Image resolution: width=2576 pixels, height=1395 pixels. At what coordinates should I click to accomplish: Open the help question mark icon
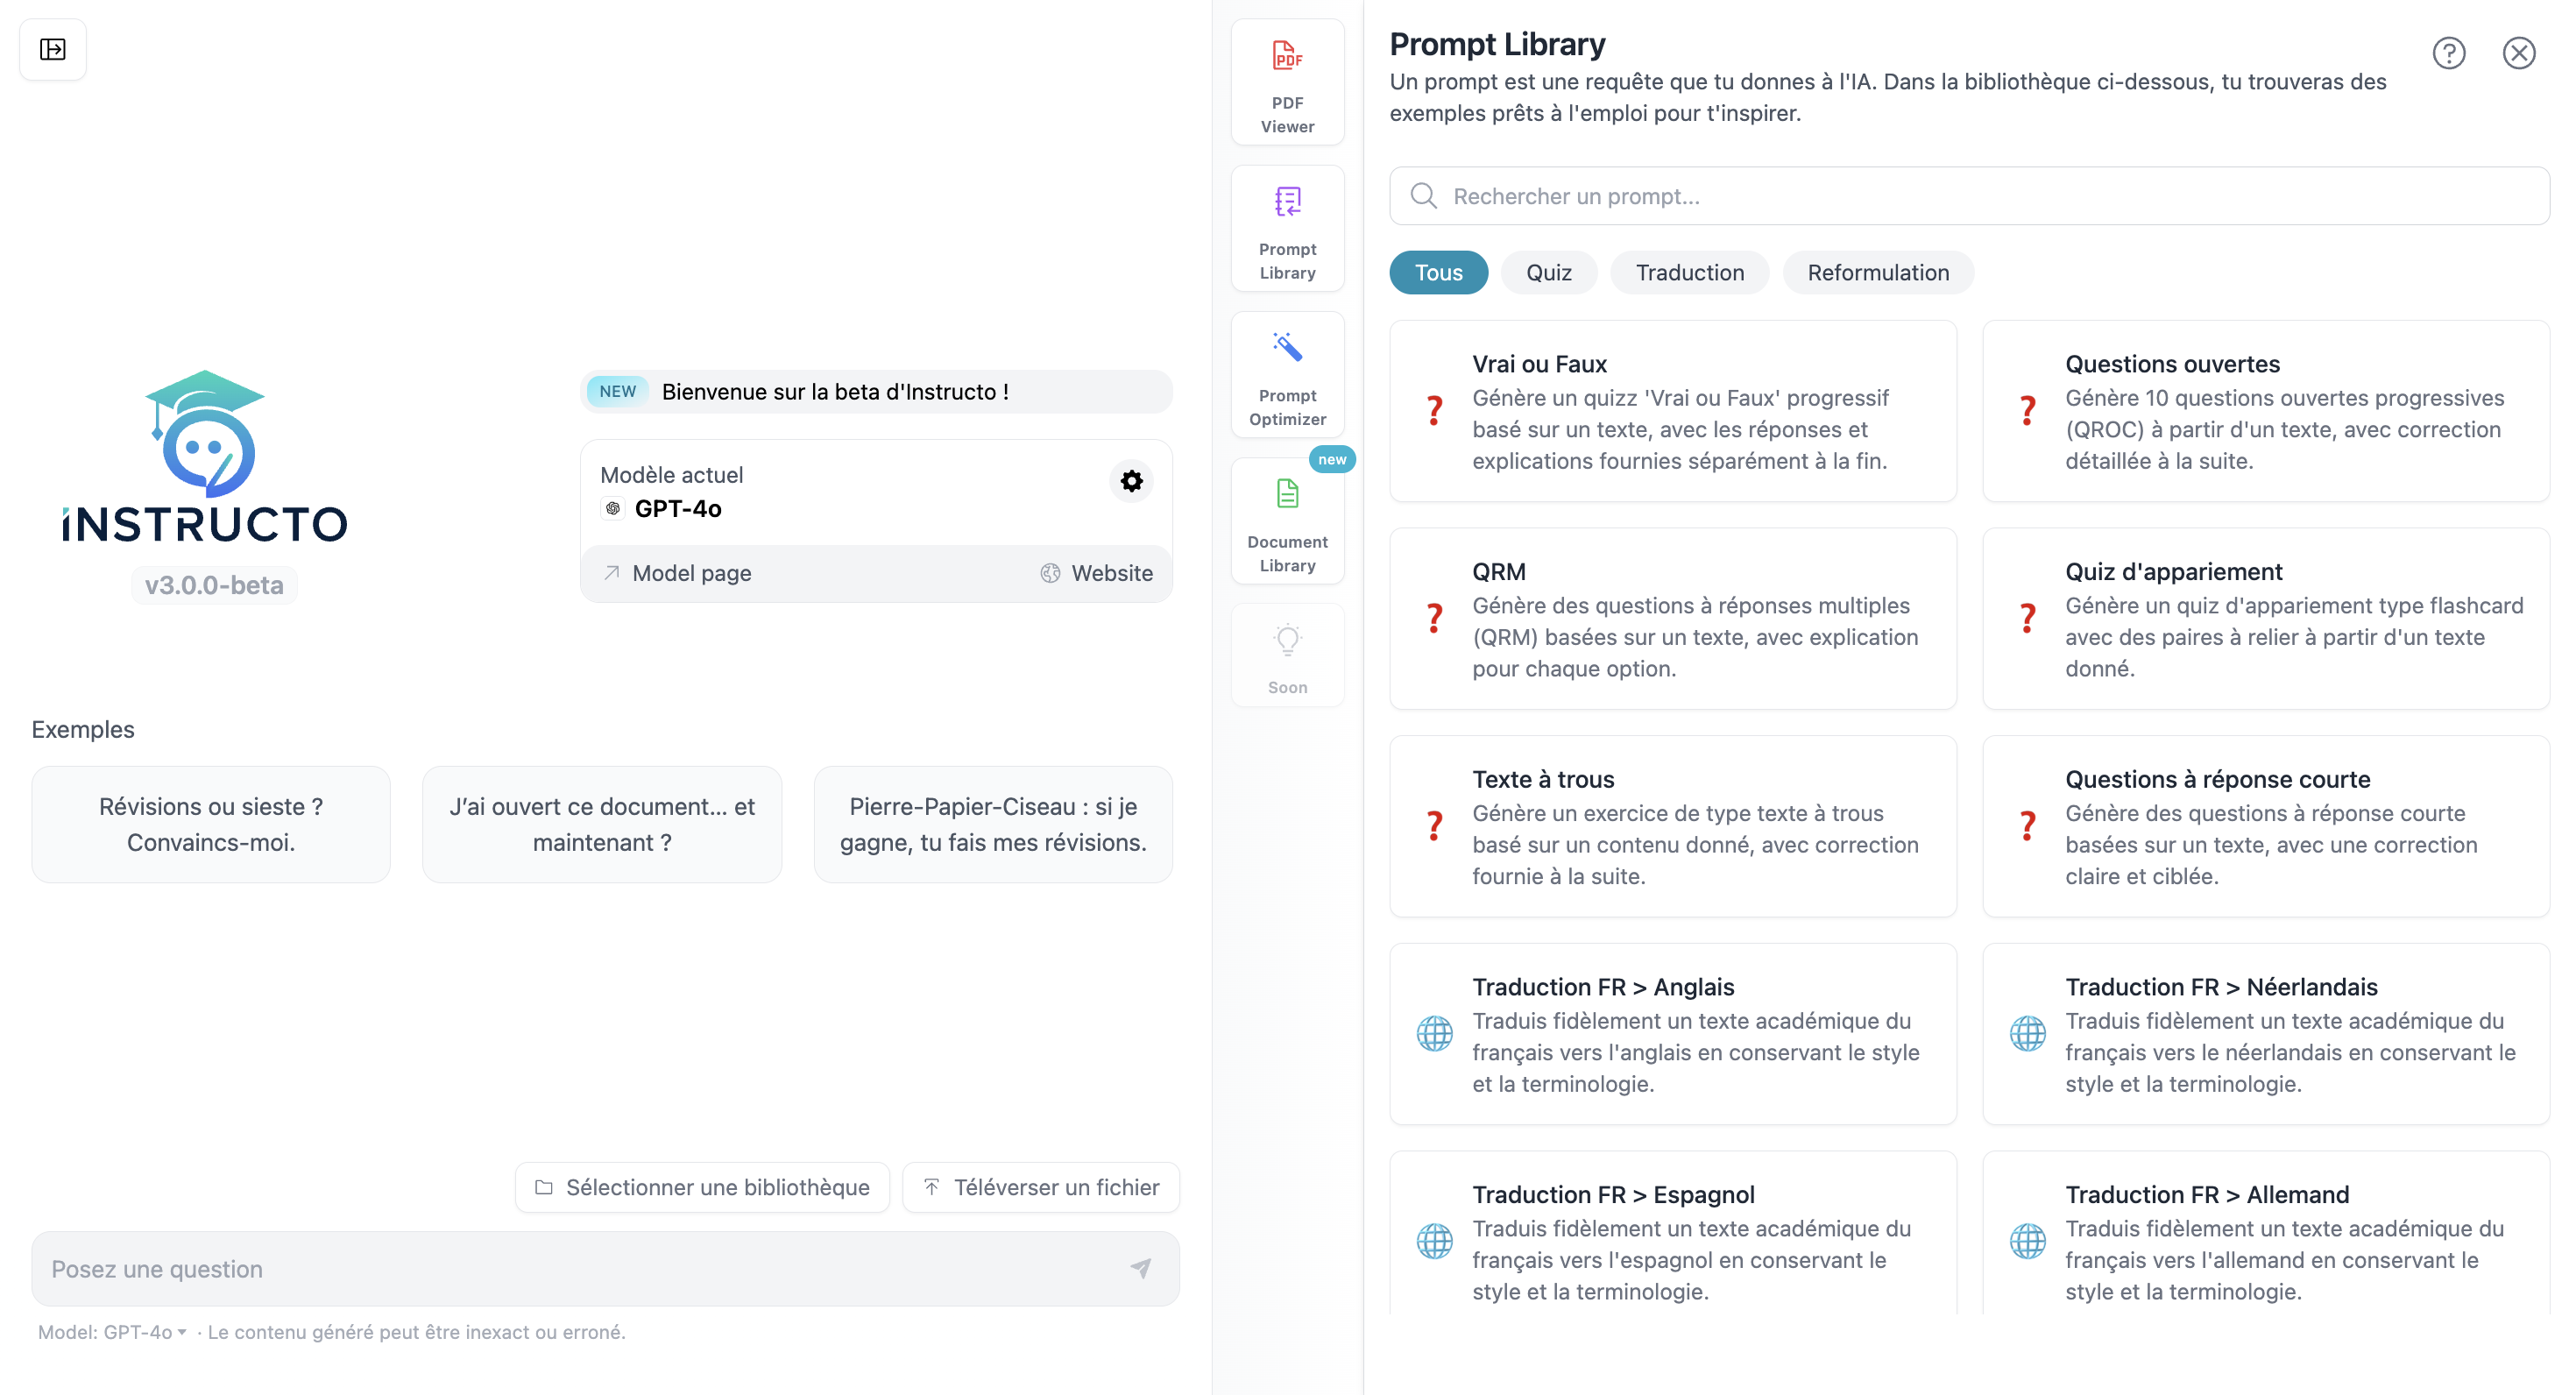(2448, 53)
